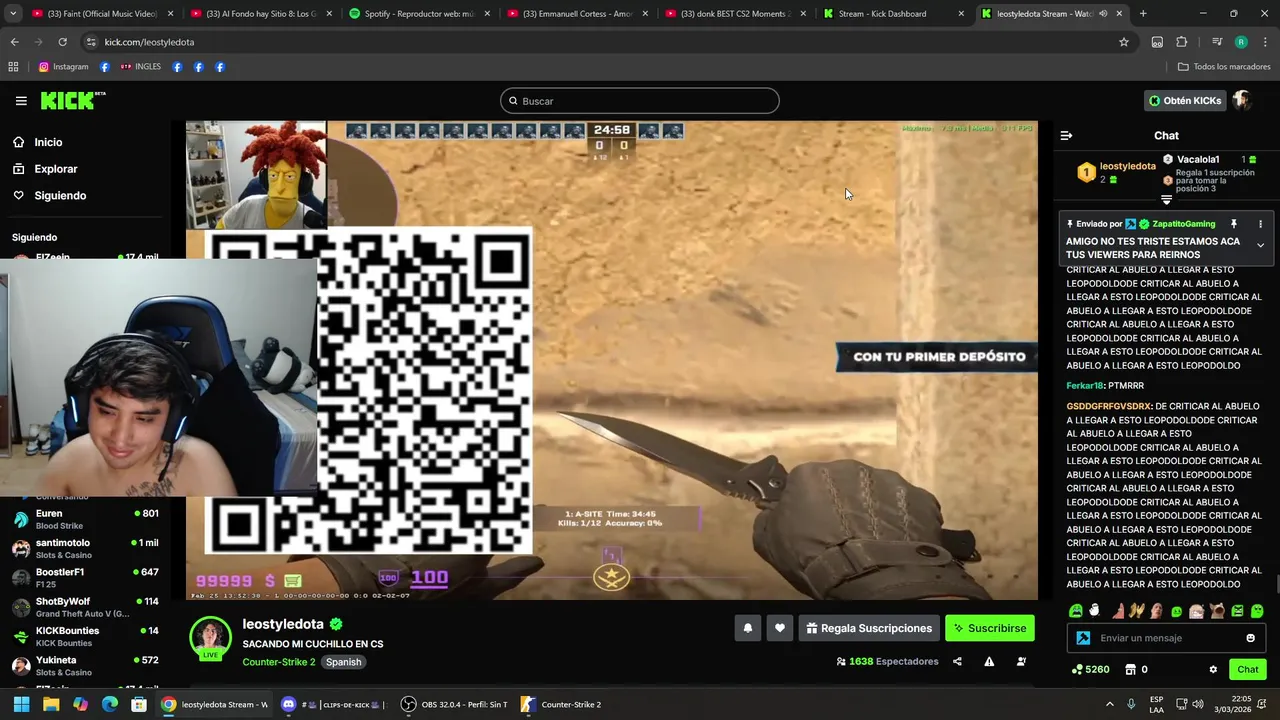Open leostyledota streamer avatar with LIVE badge

tap(211, 638)
